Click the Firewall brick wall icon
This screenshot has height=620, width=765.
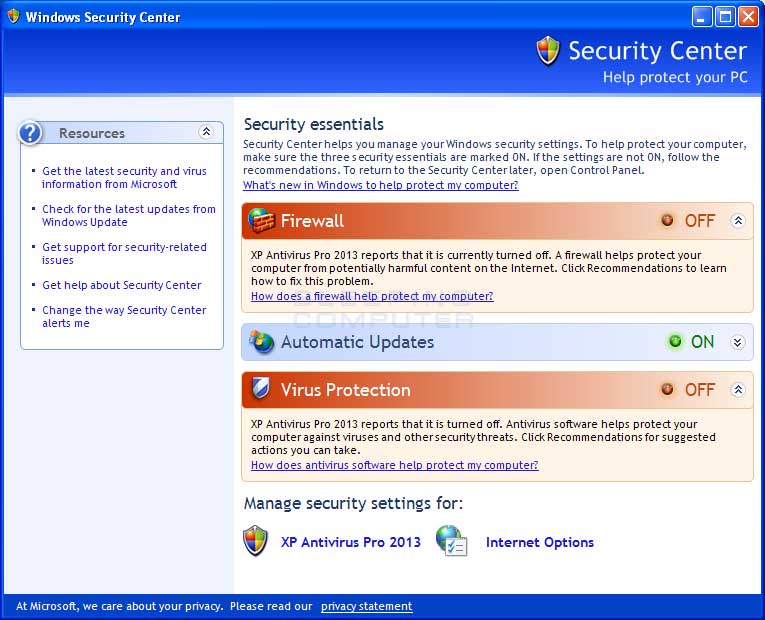click(x=261, y=220)
